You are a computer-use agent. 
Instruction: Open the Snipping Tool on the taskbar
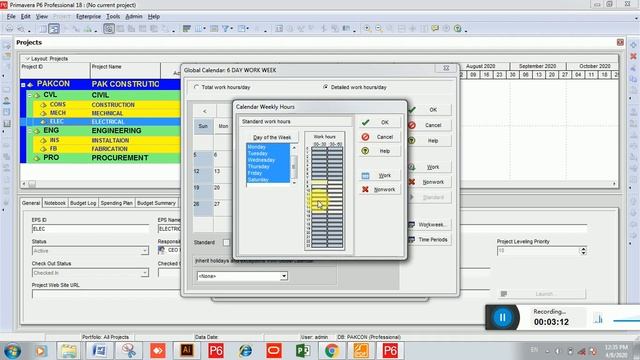point(129,350)
